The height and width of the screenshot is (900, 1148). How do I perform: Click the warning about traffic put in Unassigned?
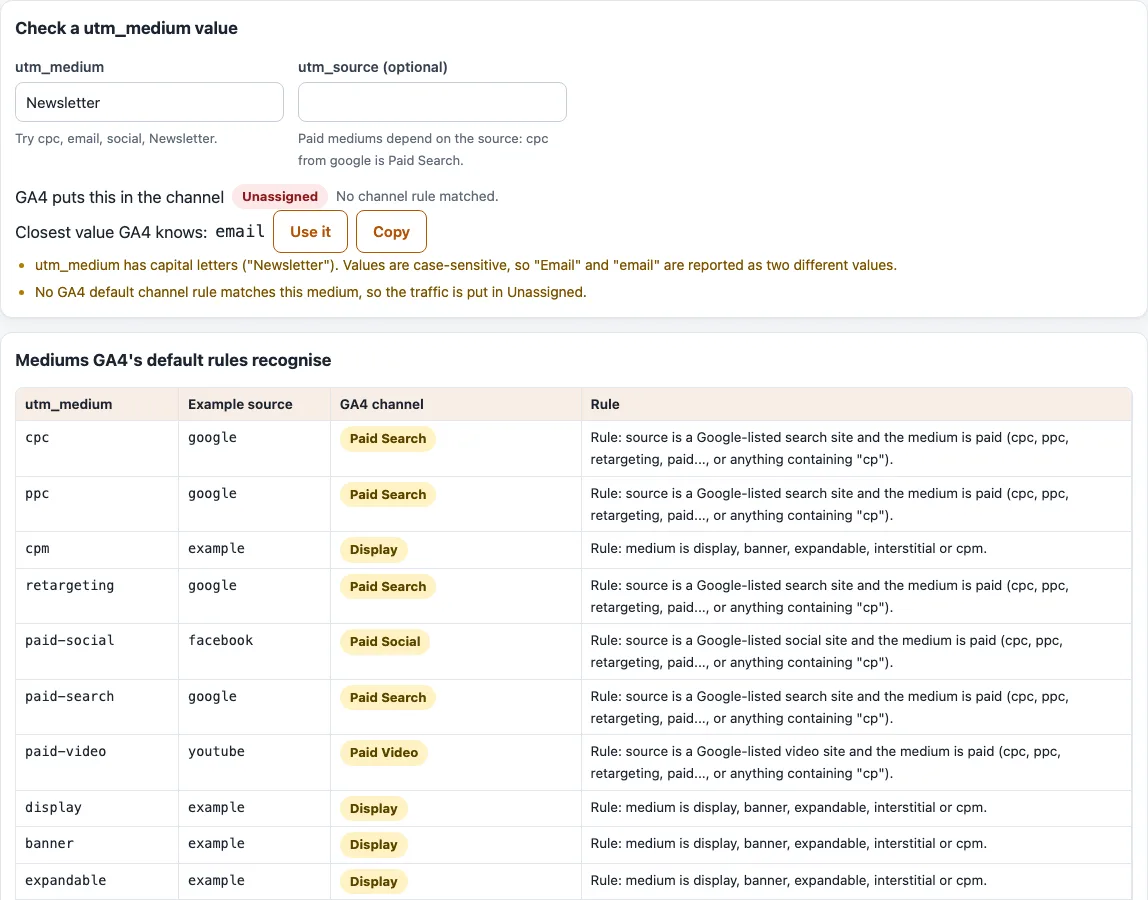point(310,292)
